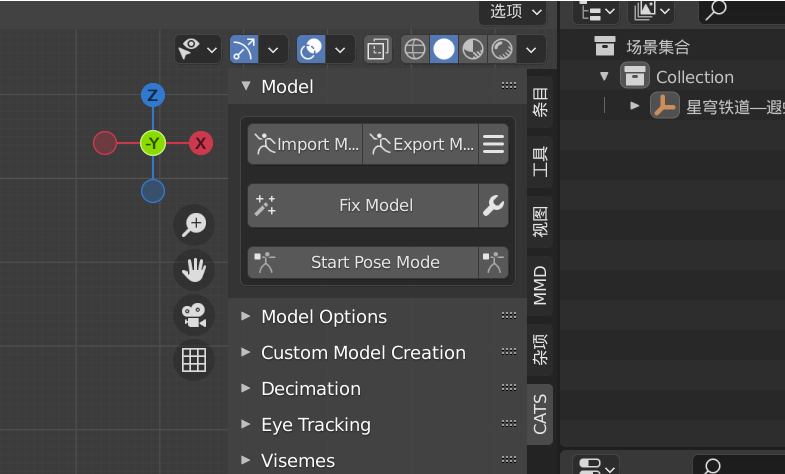This screenshot has width=785, height=474.
Task: Toggle the show overlays button
Action: pyautogui.click(x=312, y=49)
